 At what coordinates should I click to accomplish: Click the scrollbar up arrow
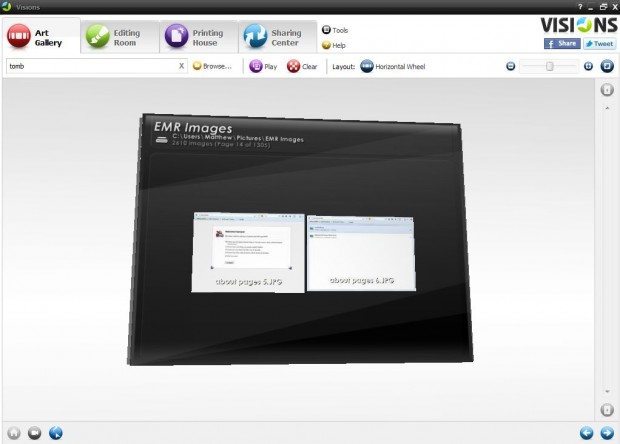tap(607, 108)
